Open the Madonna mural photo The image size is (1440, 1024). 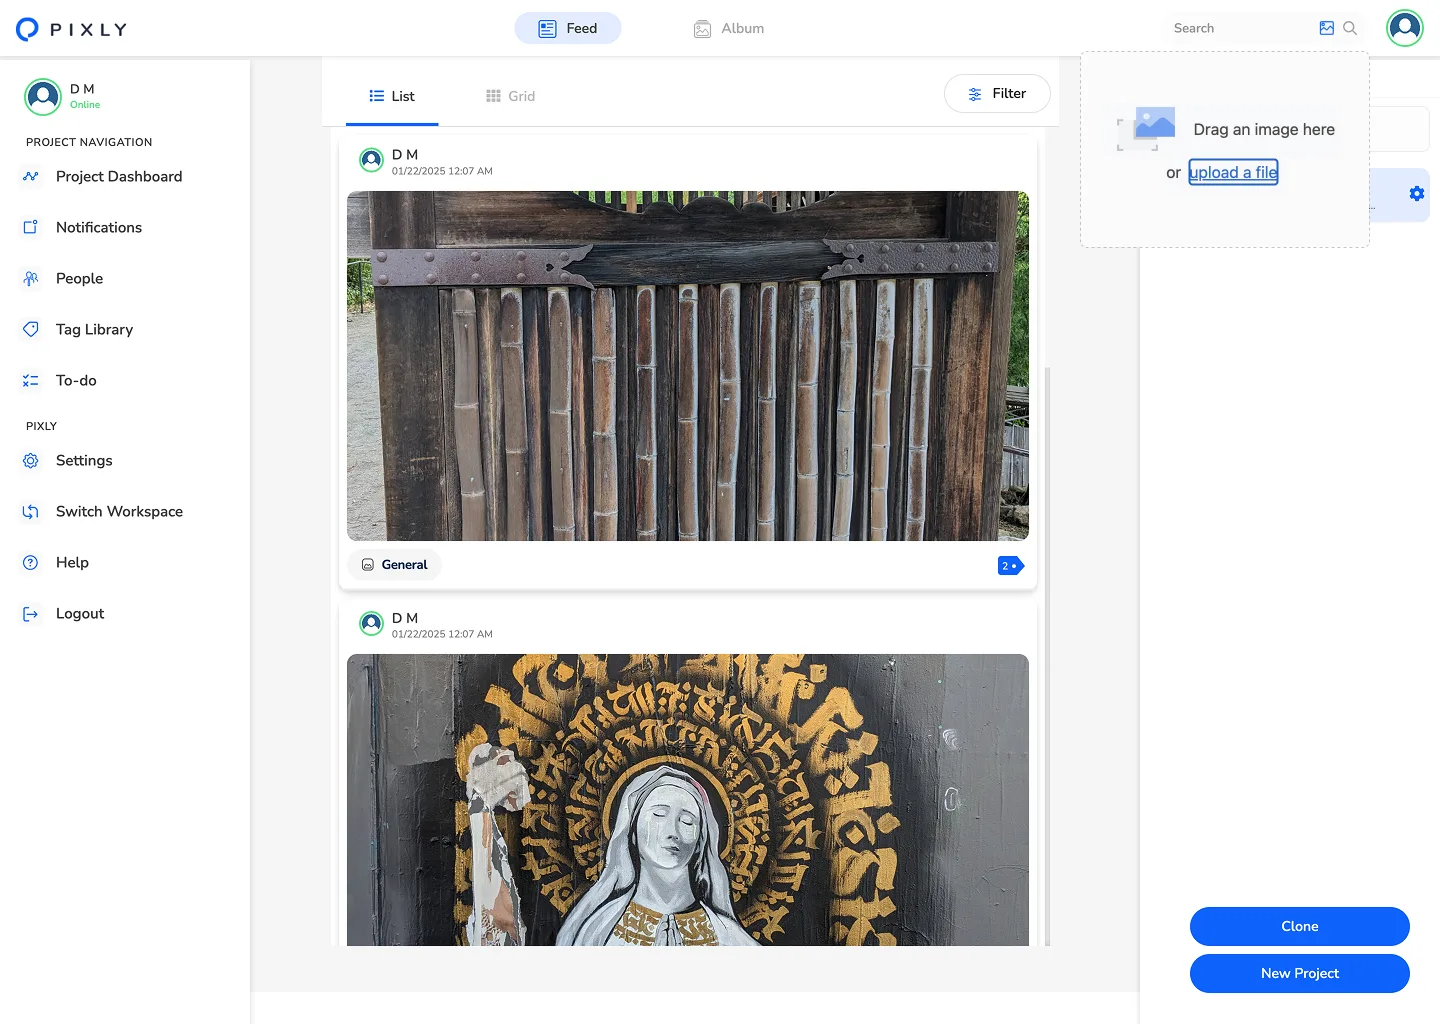click(x=688, y=800)
